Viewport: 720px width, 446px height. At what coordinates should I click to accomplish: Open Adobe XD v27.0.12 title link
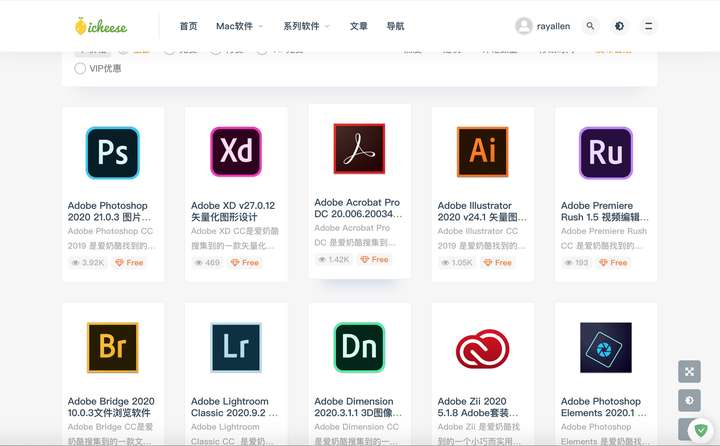(x=233, y=211)
